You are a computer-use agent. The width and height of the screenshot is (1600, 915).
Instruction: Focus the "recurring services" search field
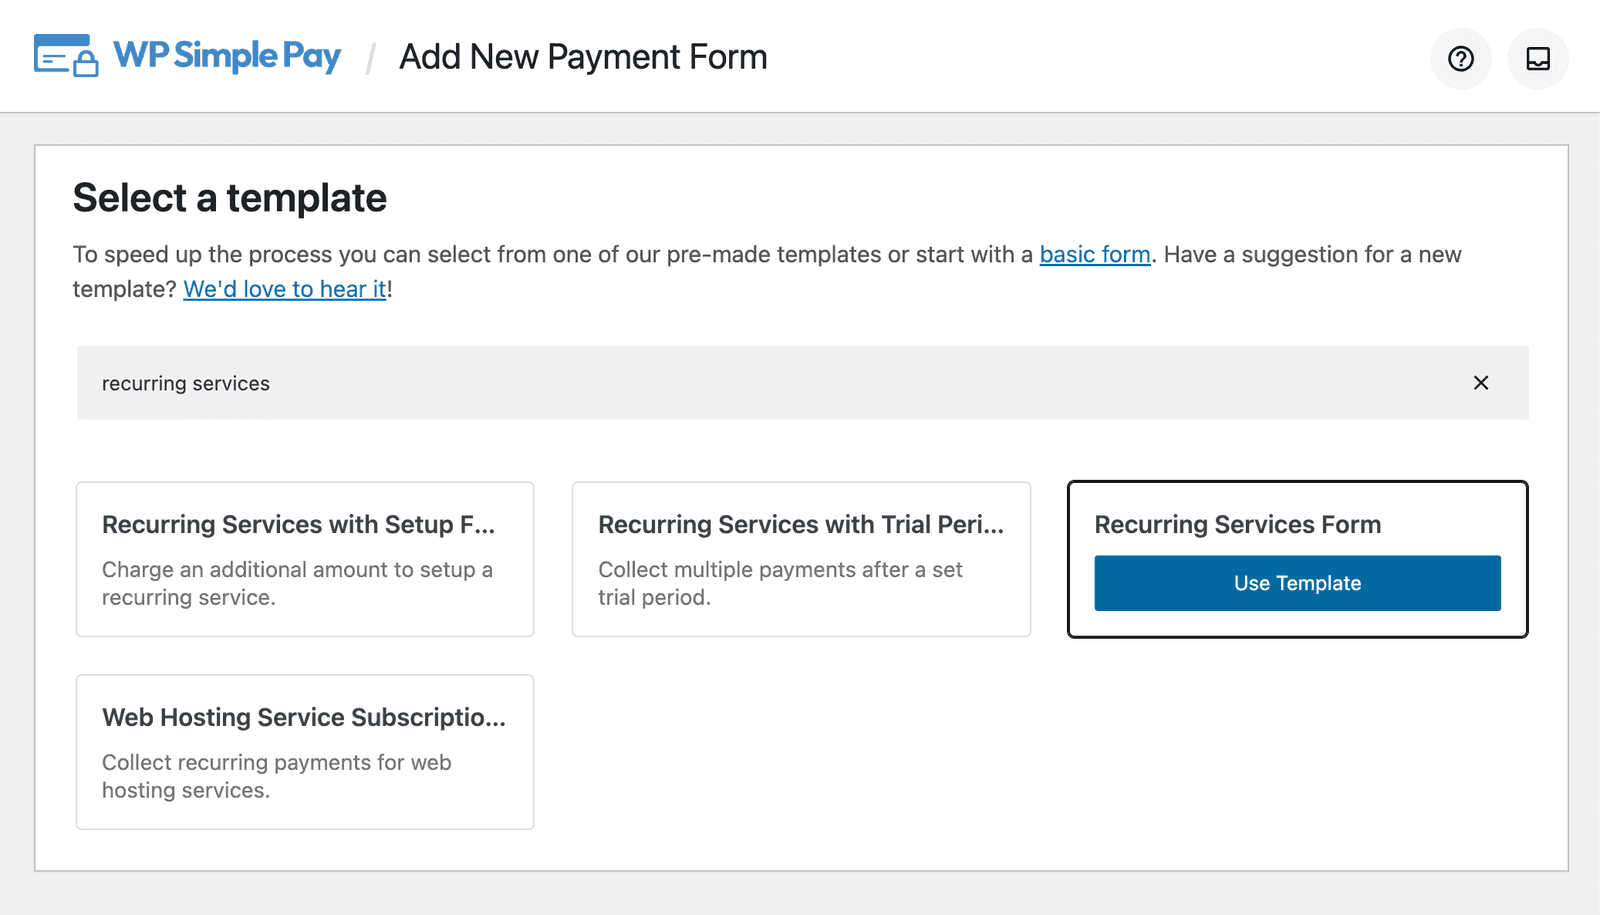point(802,383)
